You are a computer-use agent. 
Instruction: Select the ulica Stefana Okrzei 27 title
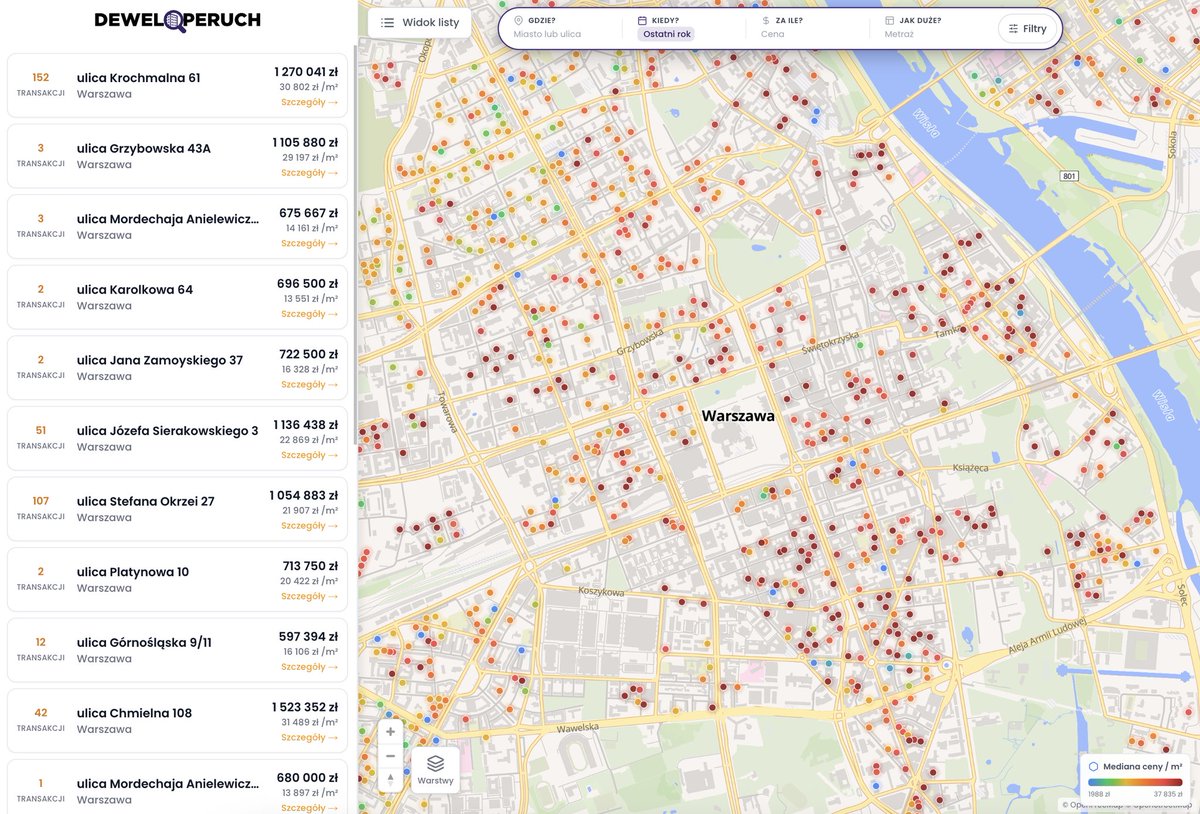(146, 502)
